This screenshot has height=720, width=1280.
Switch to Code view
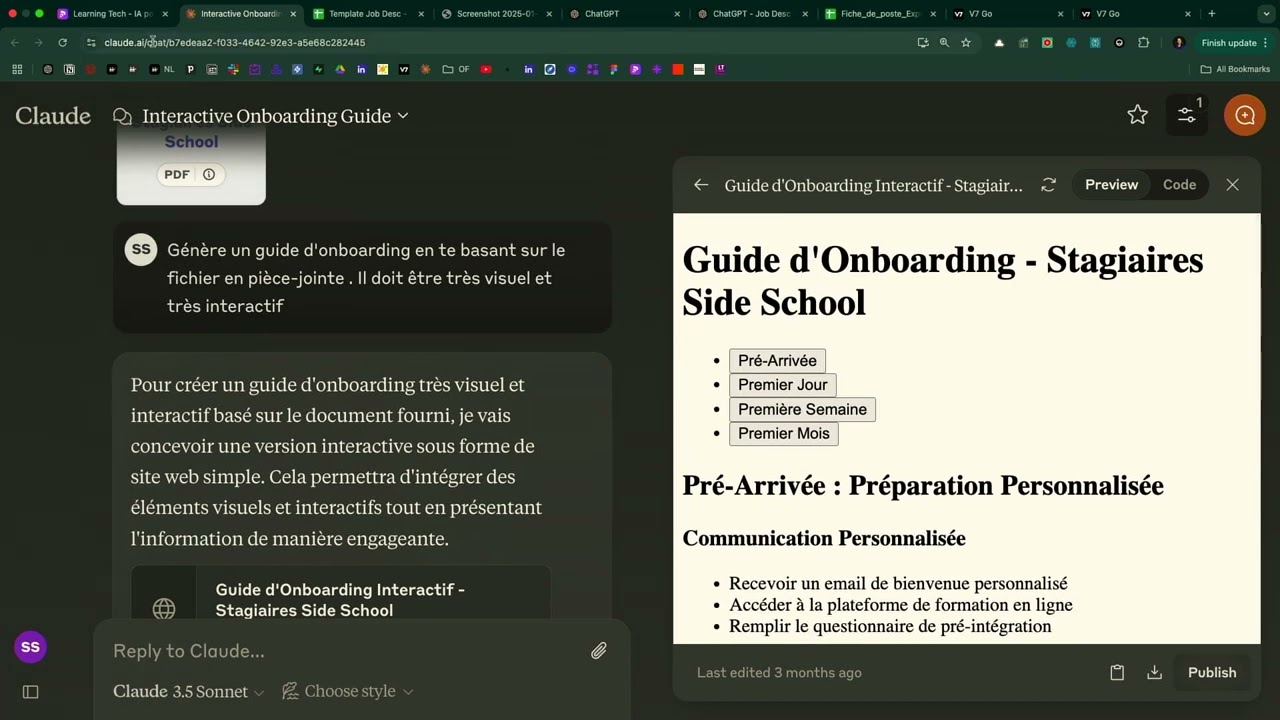click(1179, 185)
